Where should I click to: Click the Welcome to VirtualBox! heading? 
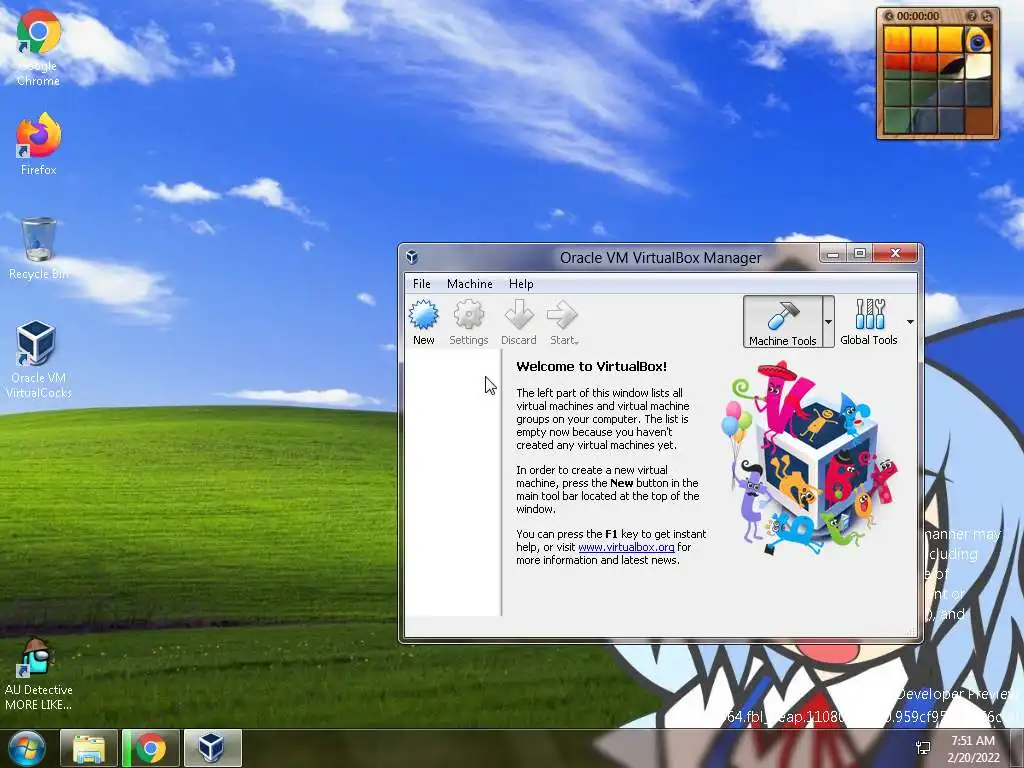click(x=591, y=366)
